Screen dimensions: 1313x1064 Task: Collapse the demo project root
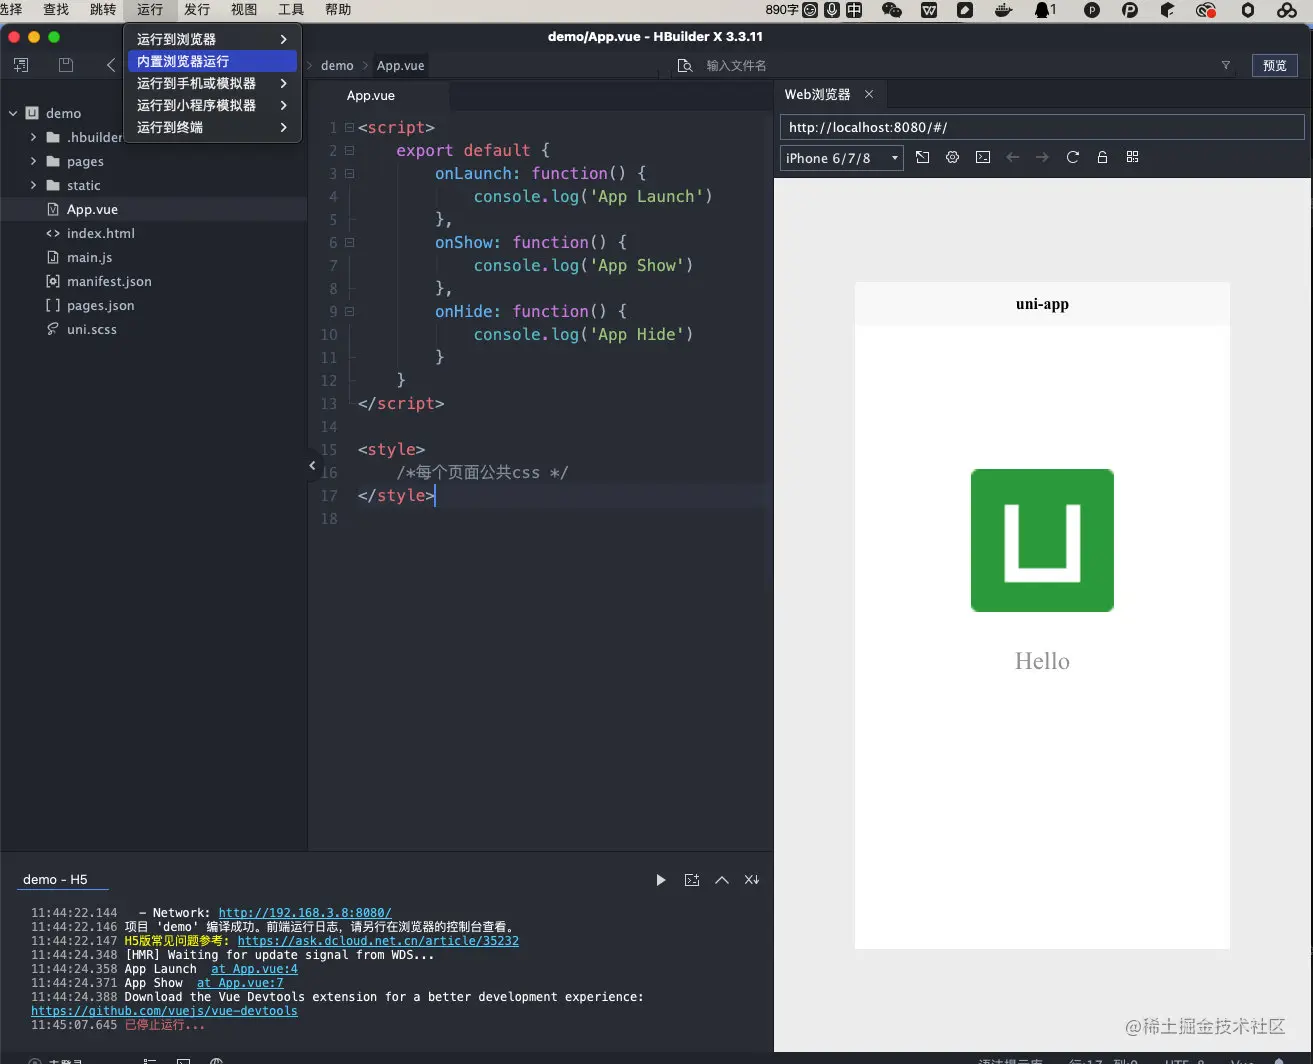[x=13, y=113]
